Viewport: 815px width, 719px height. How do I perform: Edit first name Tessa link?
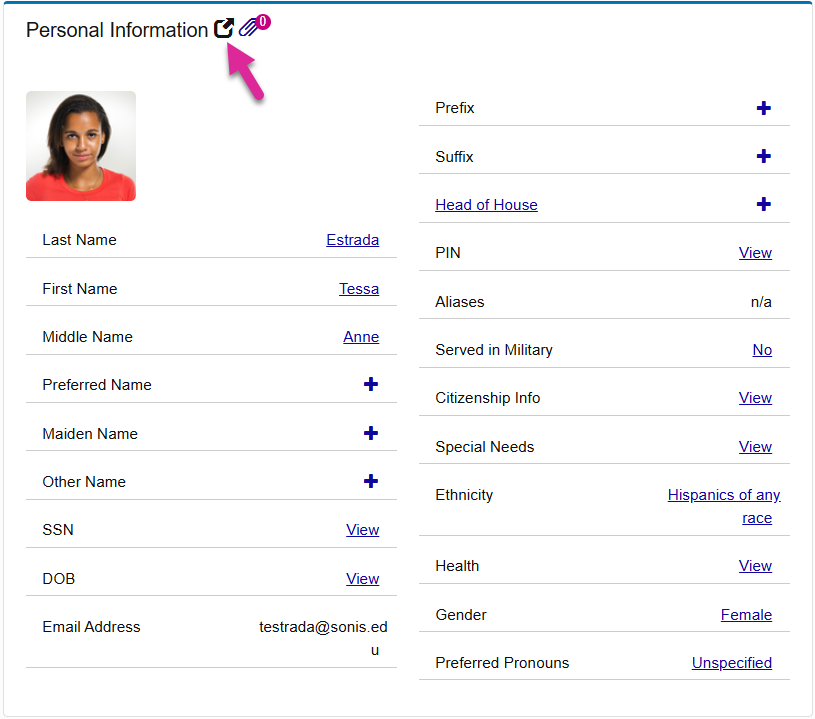coord(358,289)
